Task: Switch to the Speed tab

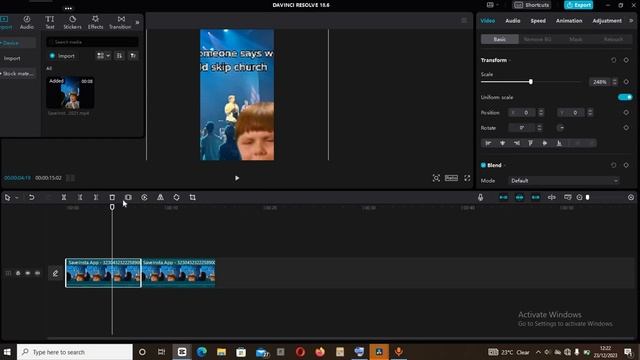Action: (538, 21)
